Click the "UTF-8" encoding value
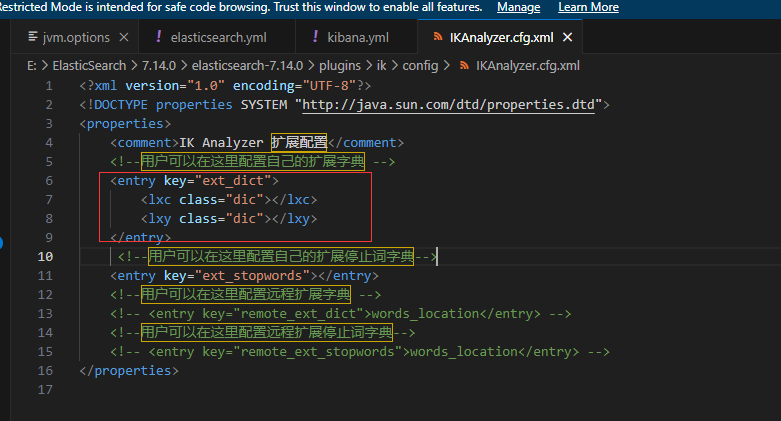Screen dimensions: 781x421 tap(329, 86)
